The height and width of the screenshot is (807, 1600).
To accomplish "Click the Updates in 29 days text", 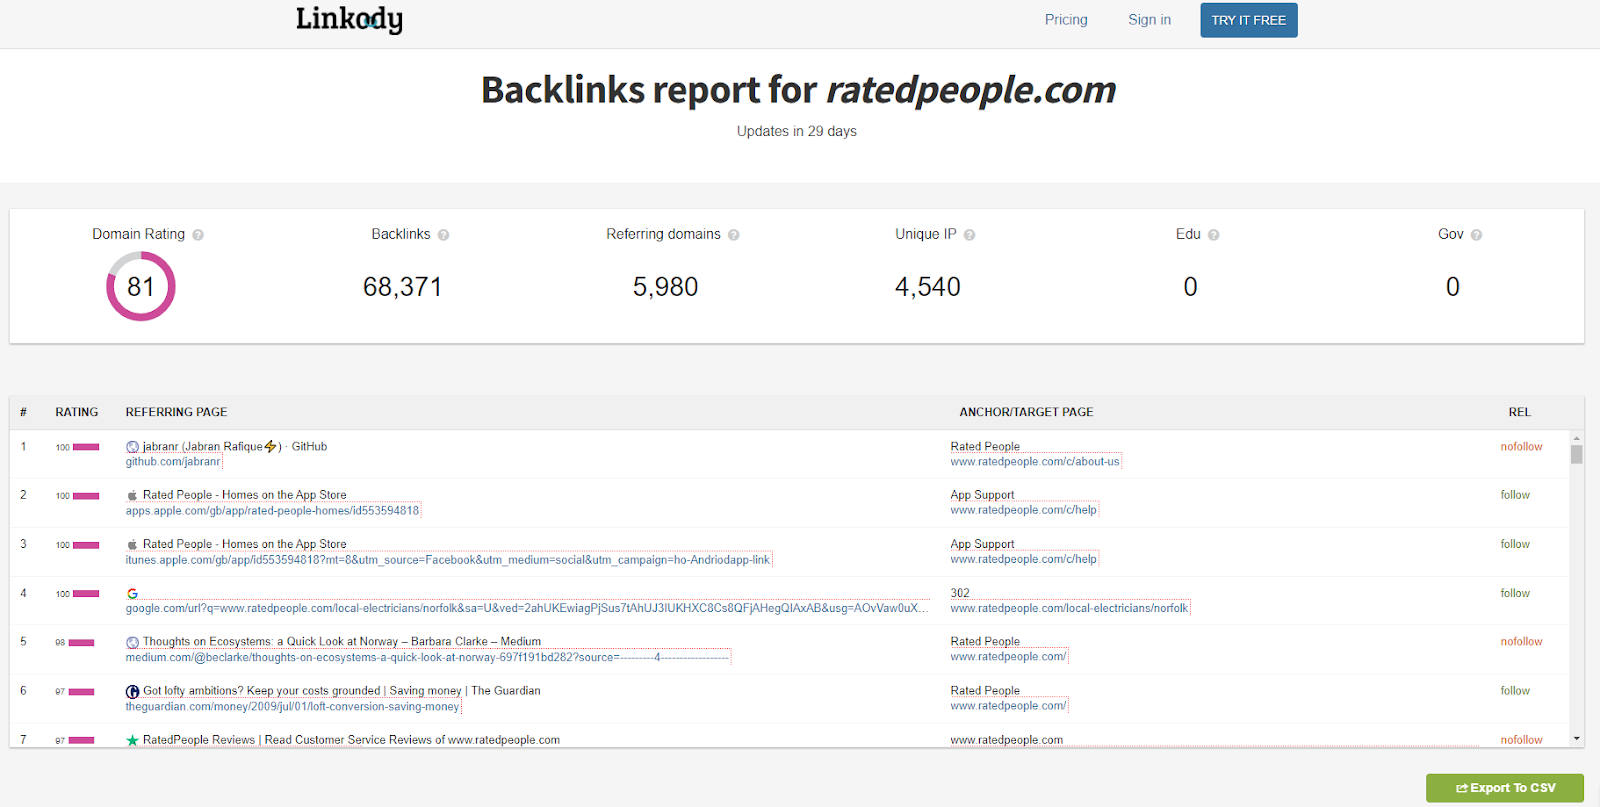I will click(797, 131).
